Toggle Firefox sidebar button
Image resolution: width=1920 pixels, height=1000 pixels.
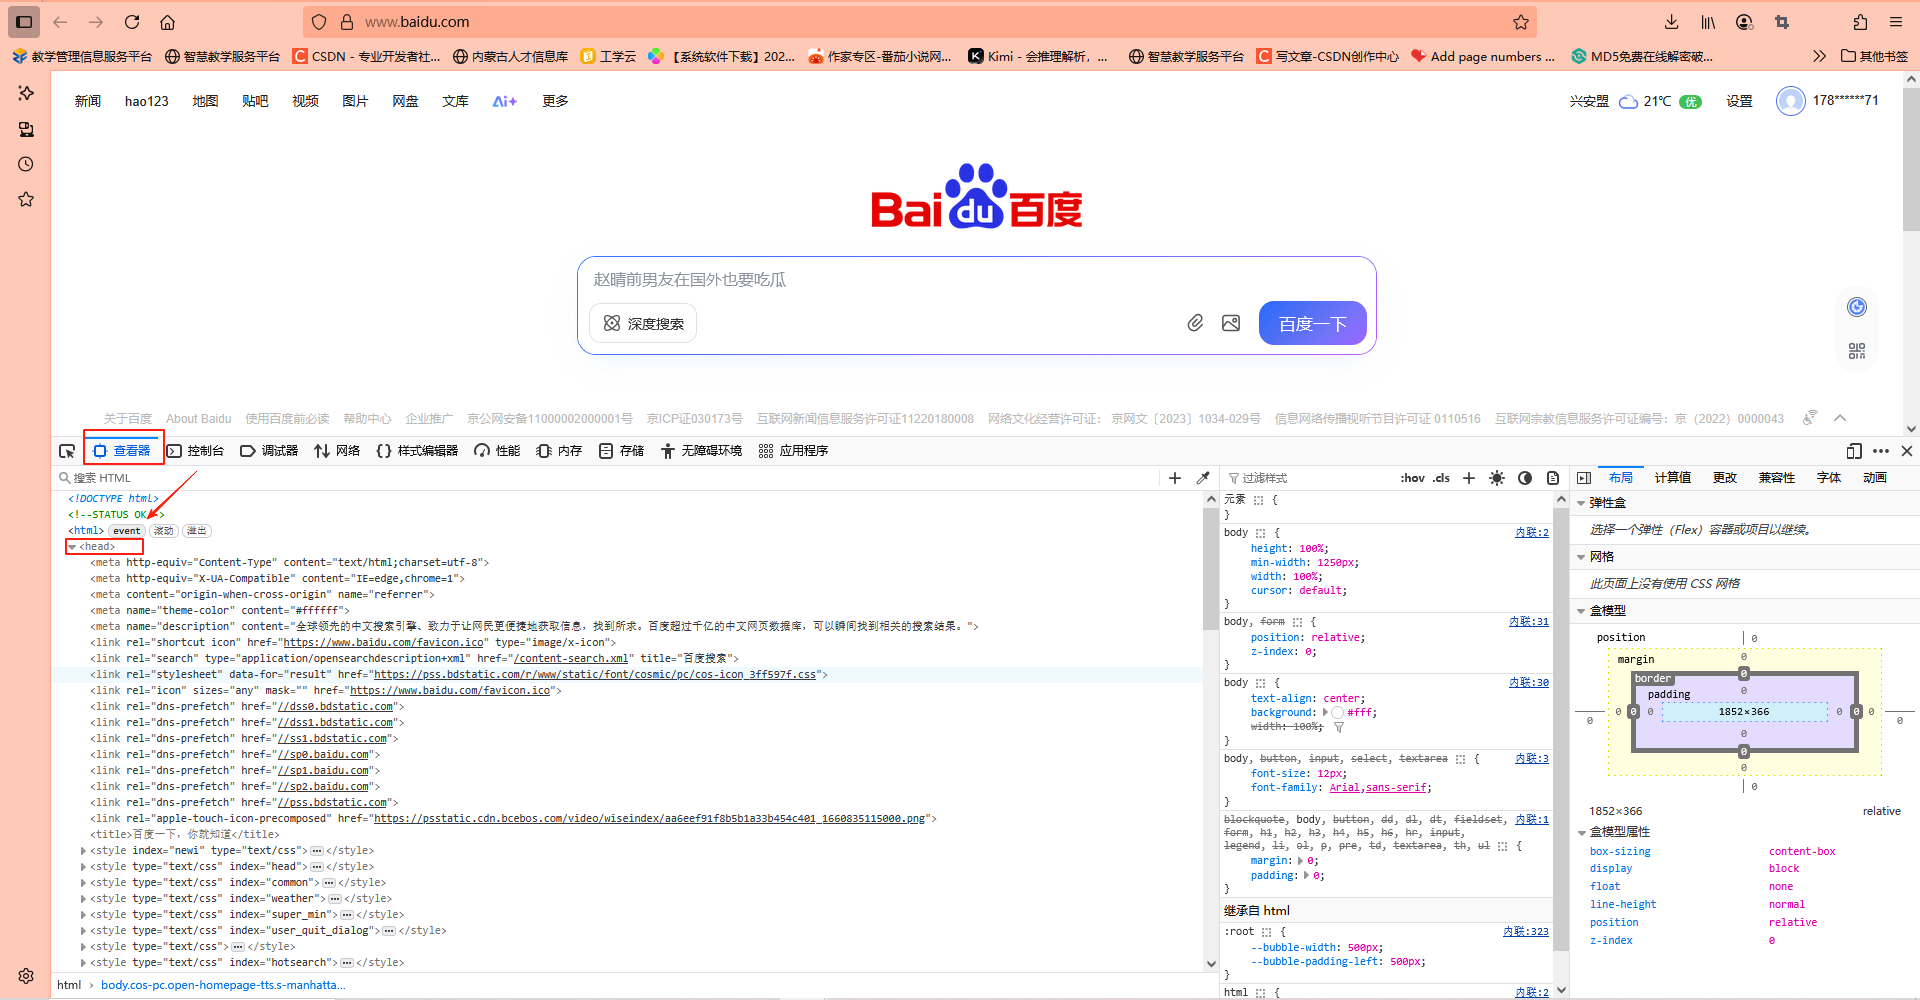25,22
